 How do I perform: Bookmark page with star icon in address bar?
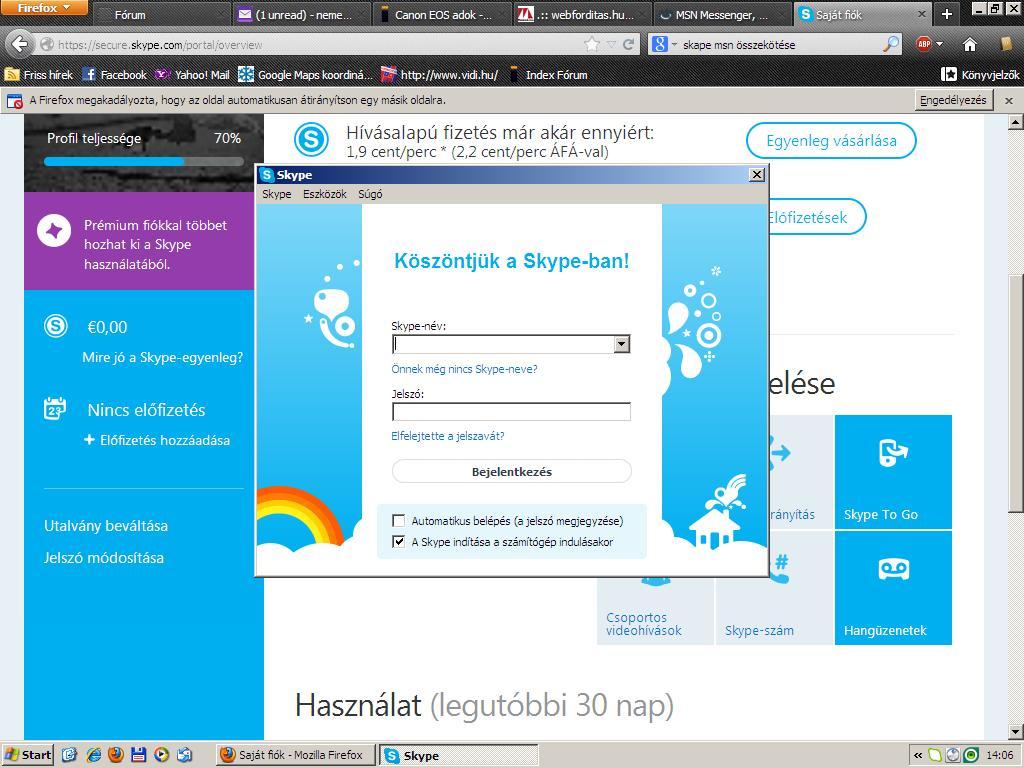tap(592, 44)
